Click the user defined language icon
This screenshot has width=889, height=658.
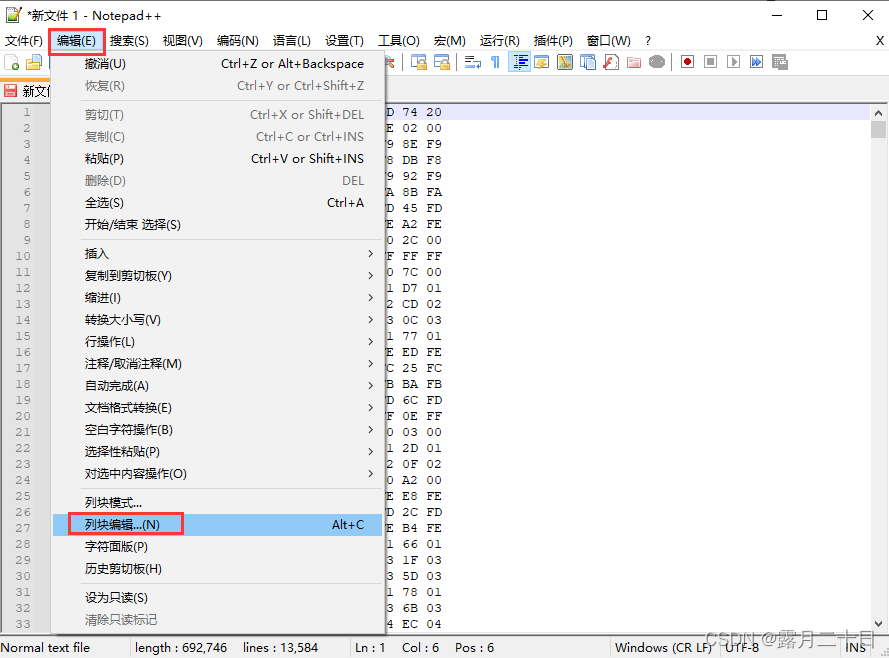pos(542,62)
